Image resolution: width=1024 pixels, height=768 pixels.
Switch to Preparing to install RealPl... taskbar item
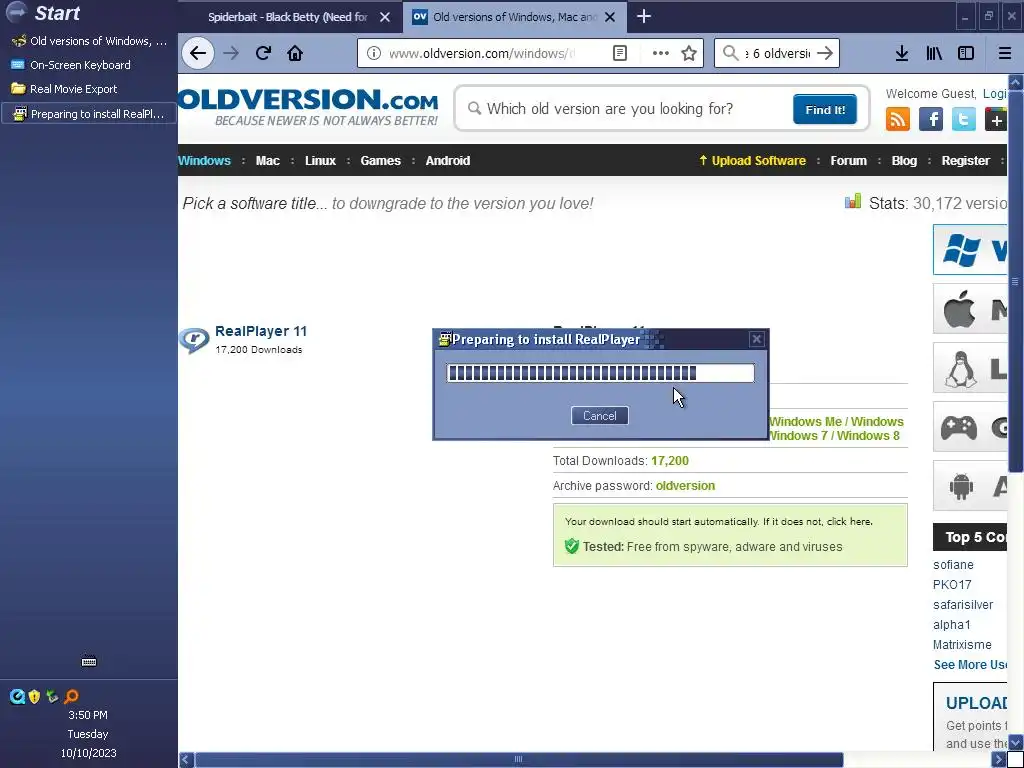pos(89,114)
